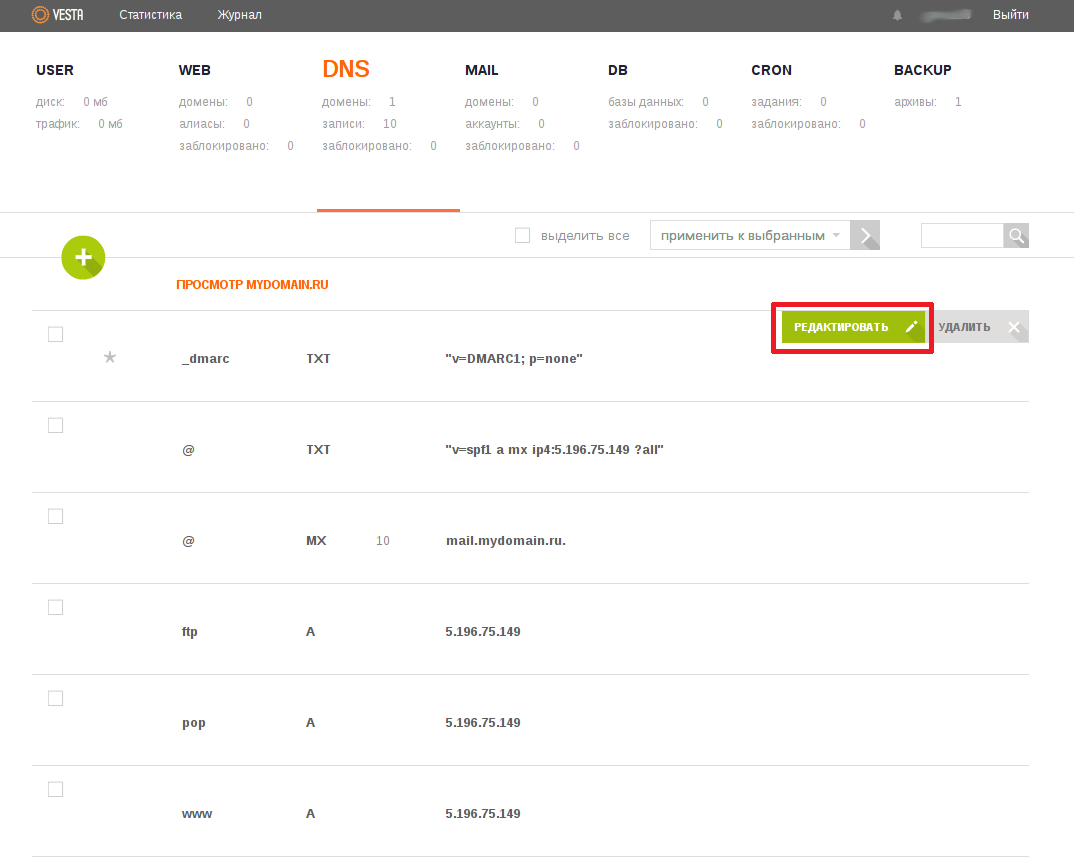Open the WEB tab
The height and width of the screenshot is (858, 1074).
point(195,71)
